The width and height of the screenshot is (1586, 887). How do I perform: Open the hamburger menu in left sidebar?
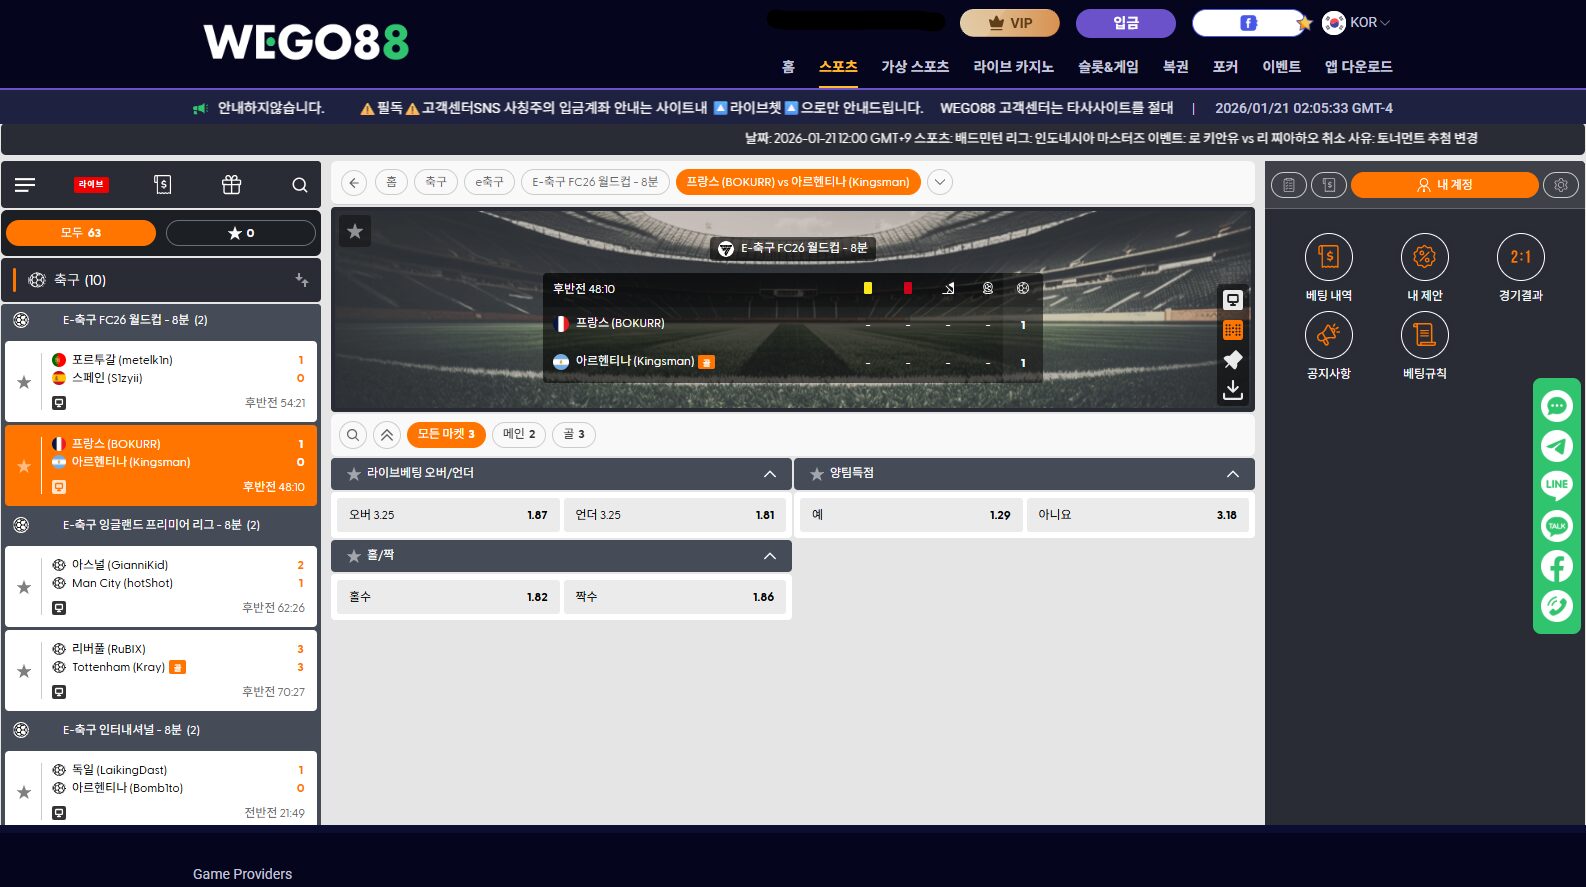tap(25, 185)
